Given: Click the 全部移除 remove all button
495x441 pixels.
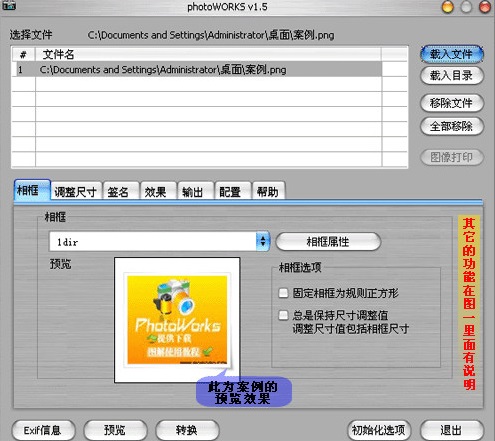Looking at the screenshot, I should [452, 126].
